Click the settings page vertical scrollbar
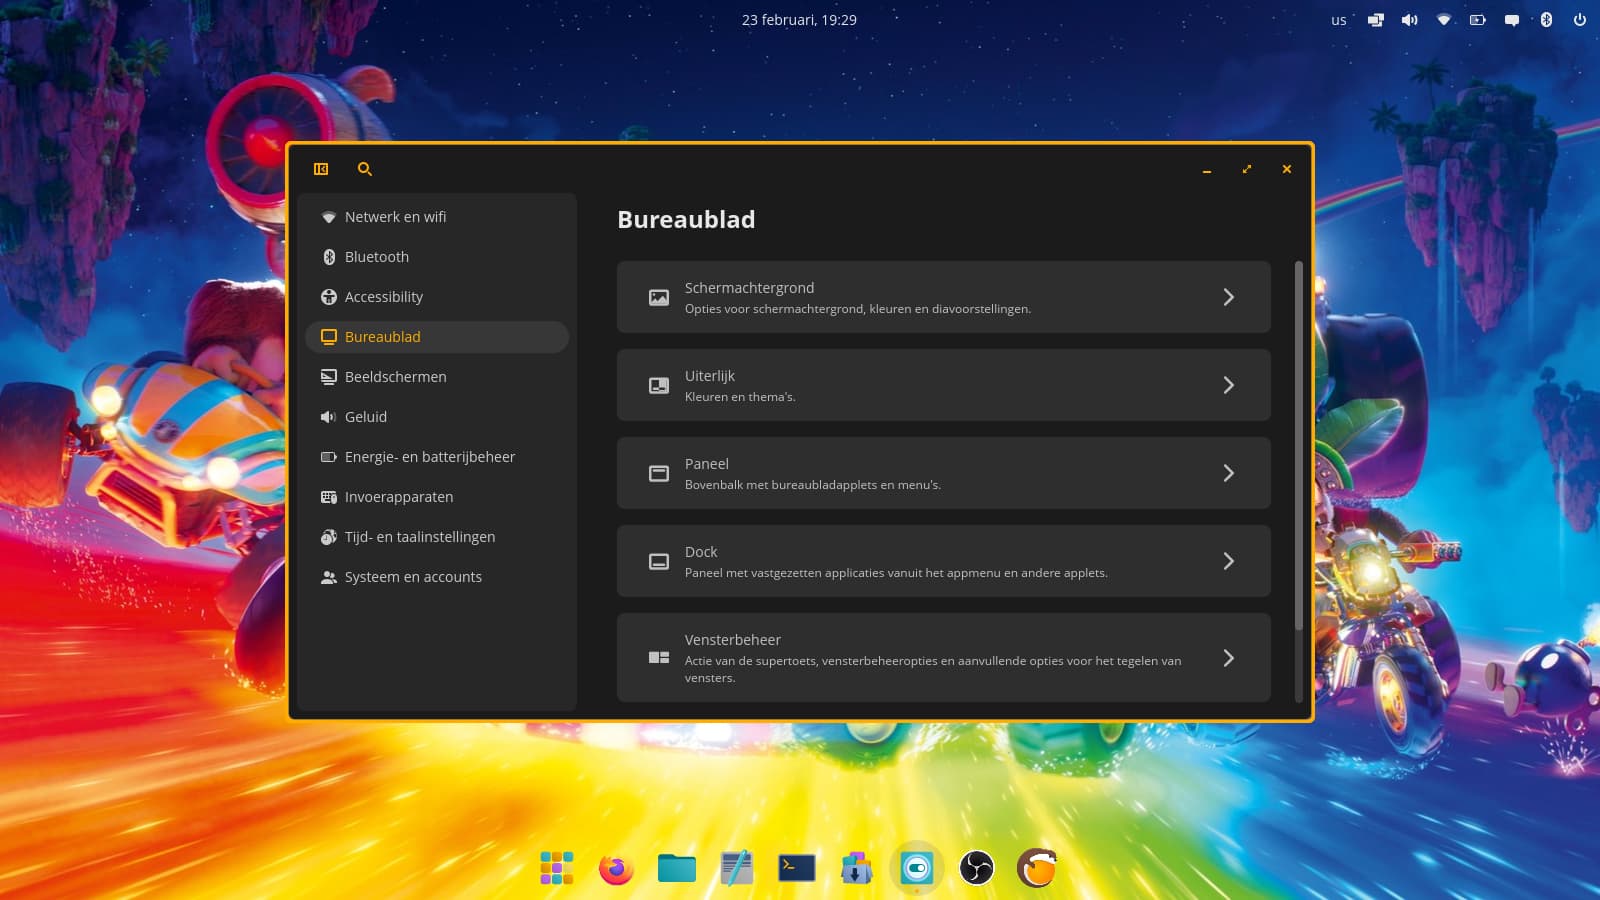The height and width of the screenshot is (900, 1600). point(1299,446)
